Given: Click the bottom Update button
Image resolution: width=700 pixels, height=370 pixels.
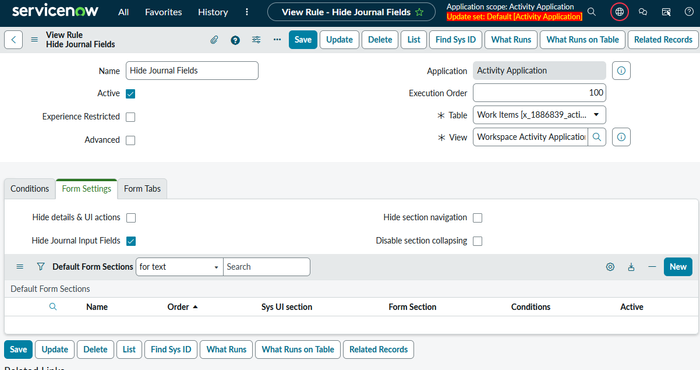Looking at the screenshot, I should pos(55,349).
